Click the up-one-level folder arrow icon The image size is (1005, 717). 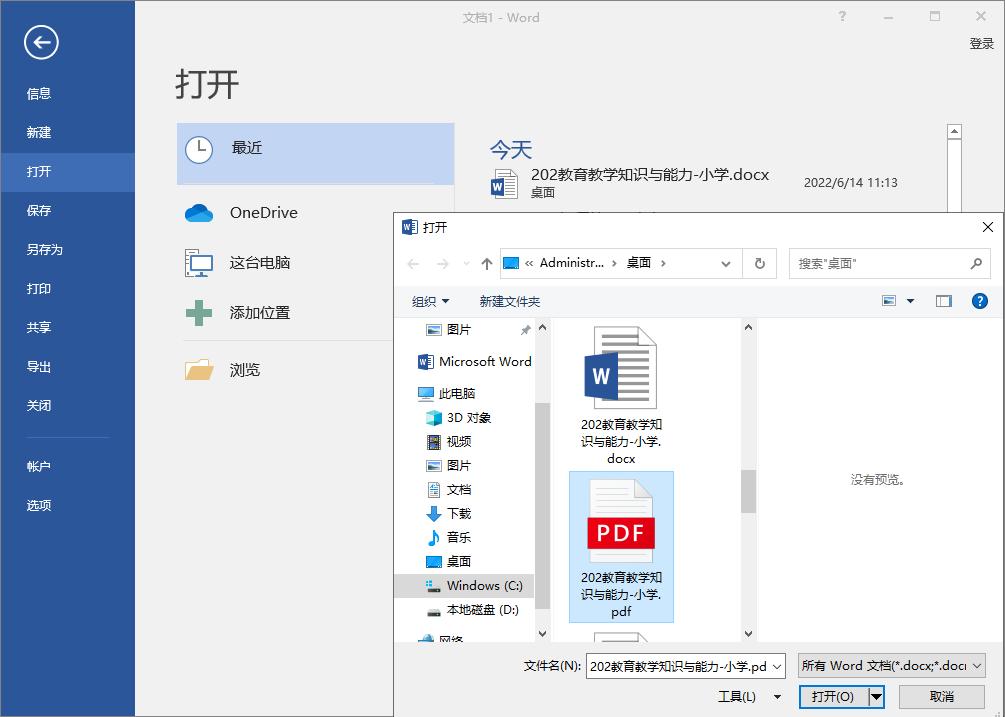[x=486, y=263]
